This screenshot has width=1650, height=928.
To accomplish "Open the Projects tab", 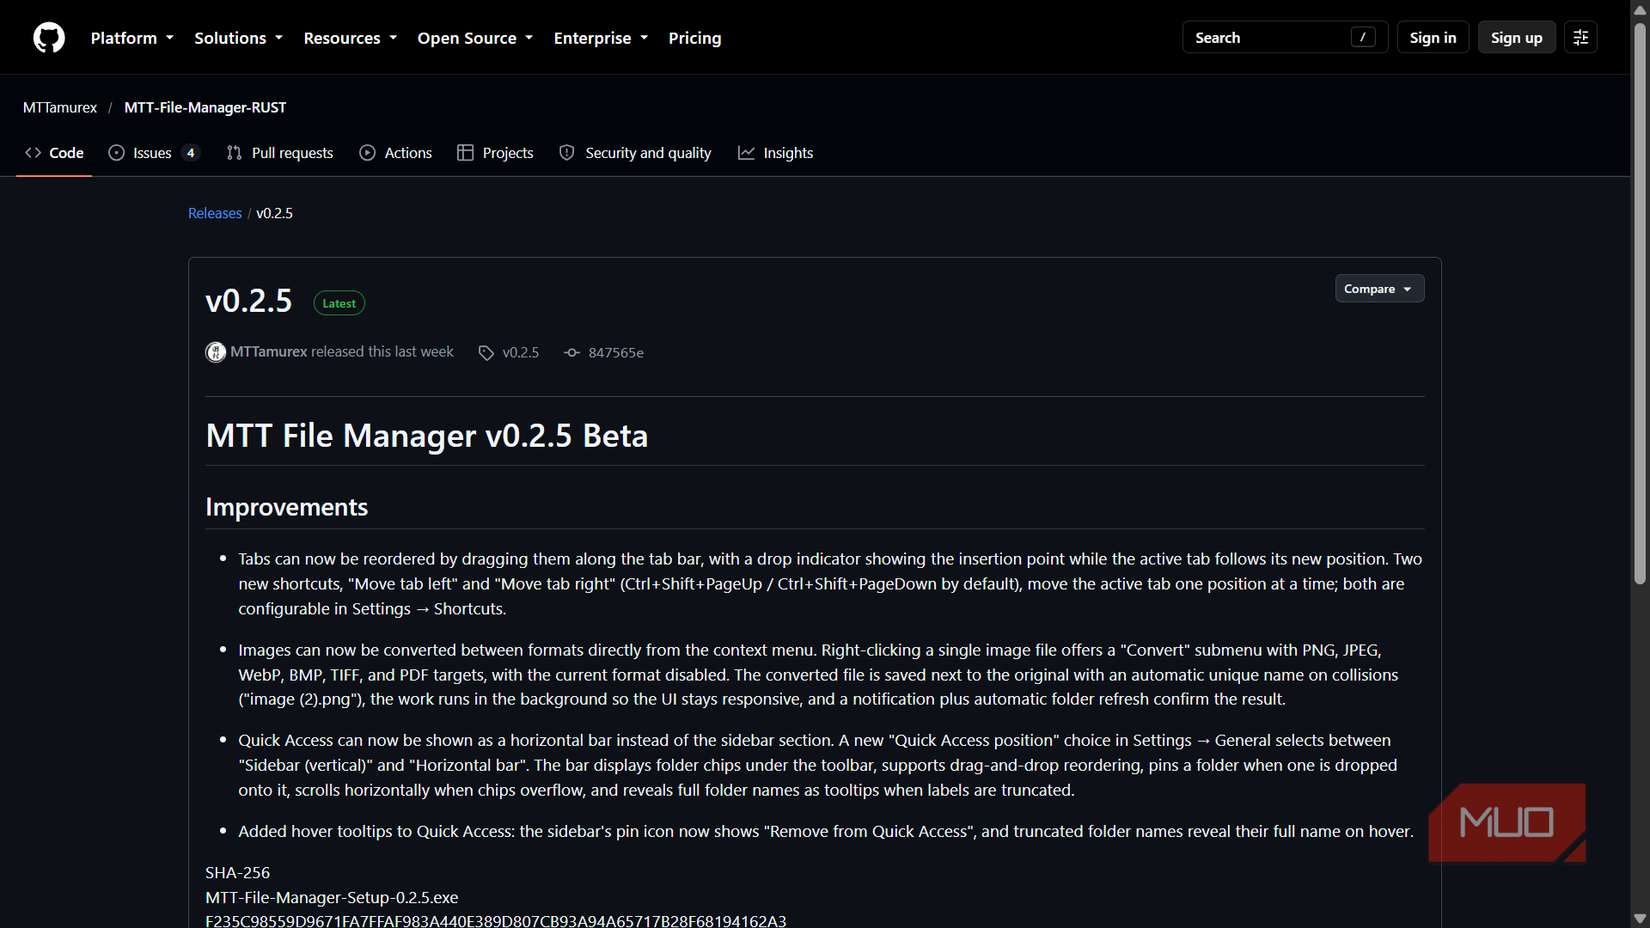I will tap(495, 153).
